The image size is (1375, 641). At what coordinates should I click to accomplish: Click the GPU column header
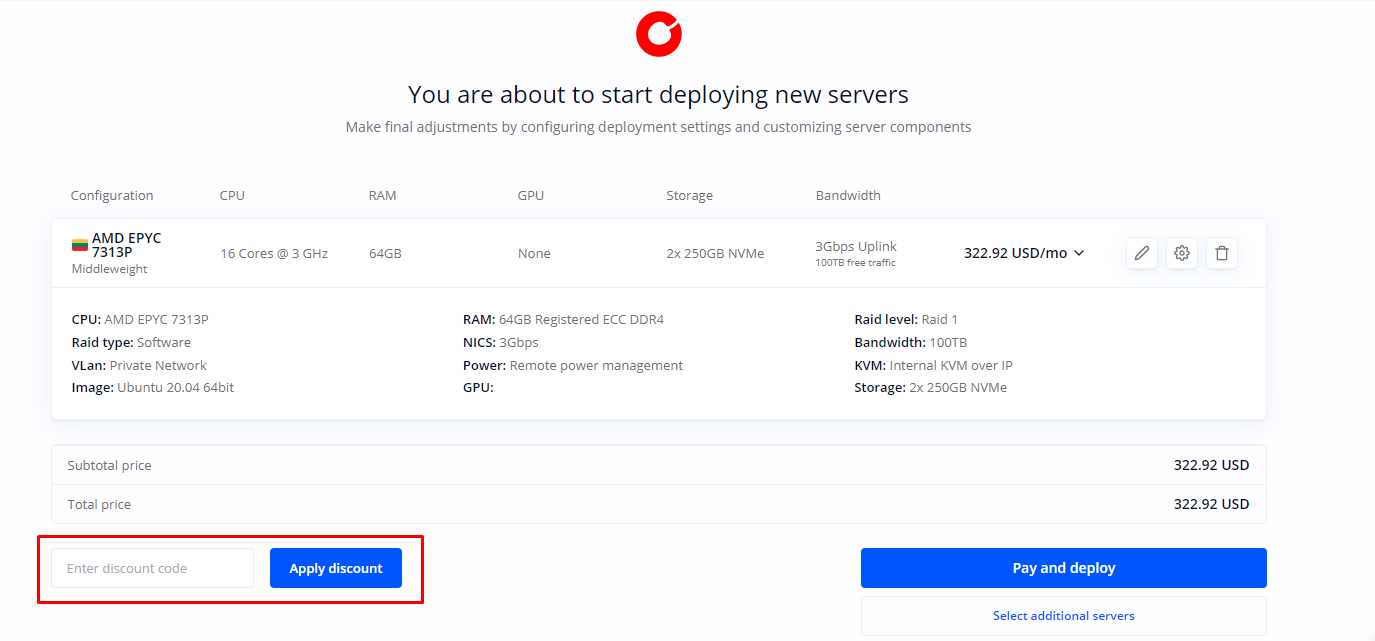coord(531,195)
